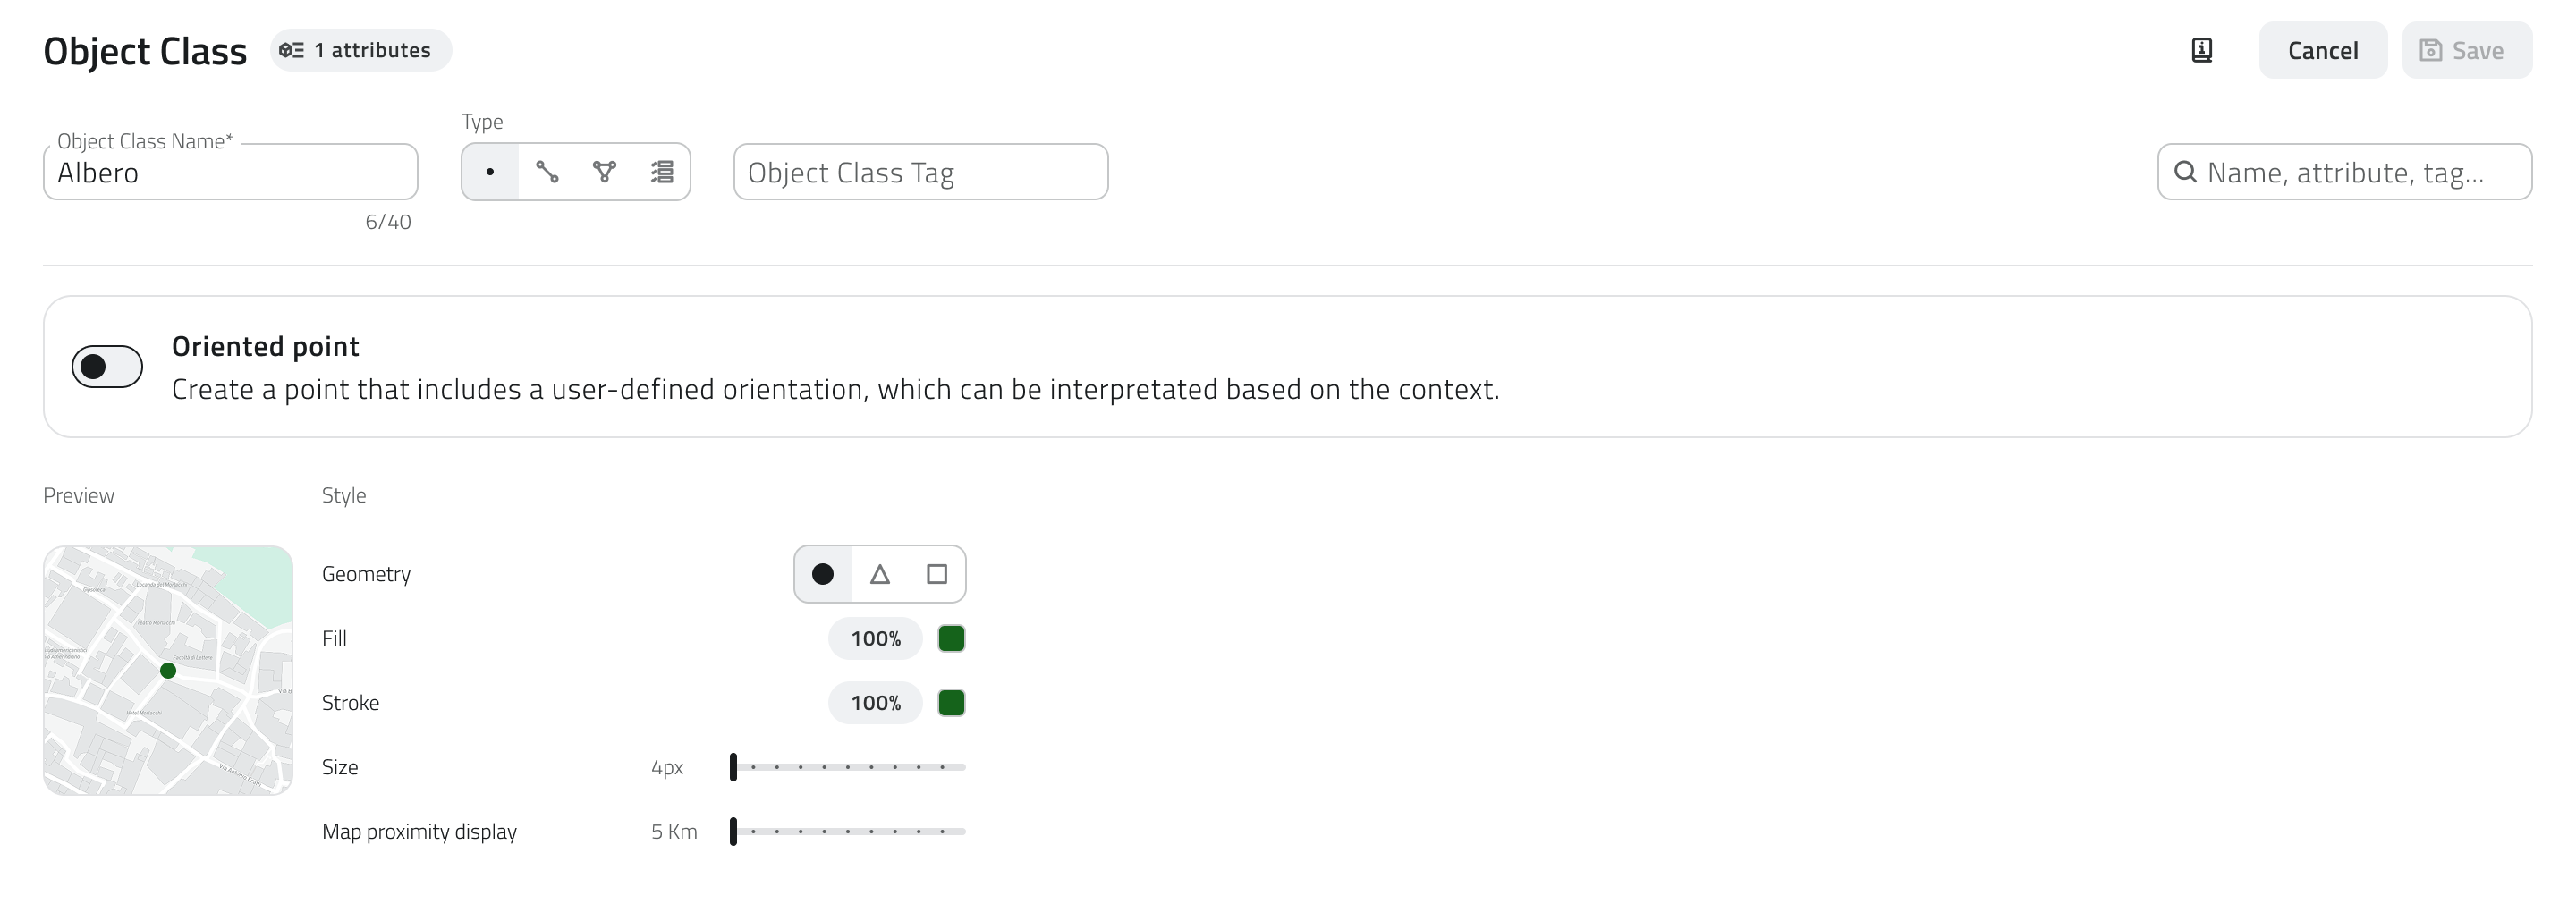
Task: Open the Fill color swatch
Action: click(951, 638)
